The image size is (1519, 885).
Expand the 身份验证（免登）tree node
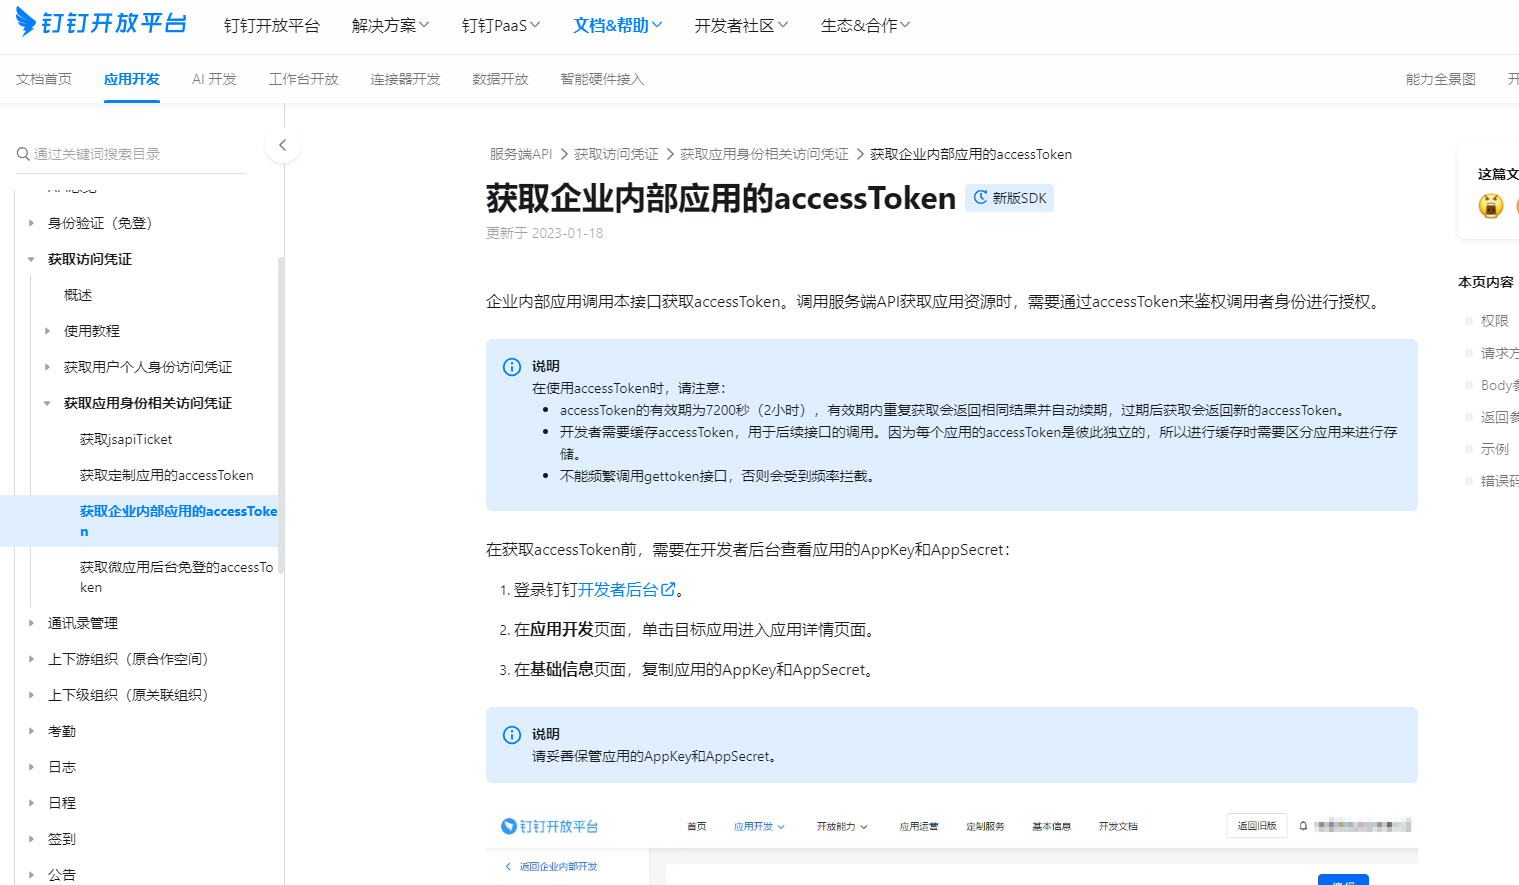point(31,223)
